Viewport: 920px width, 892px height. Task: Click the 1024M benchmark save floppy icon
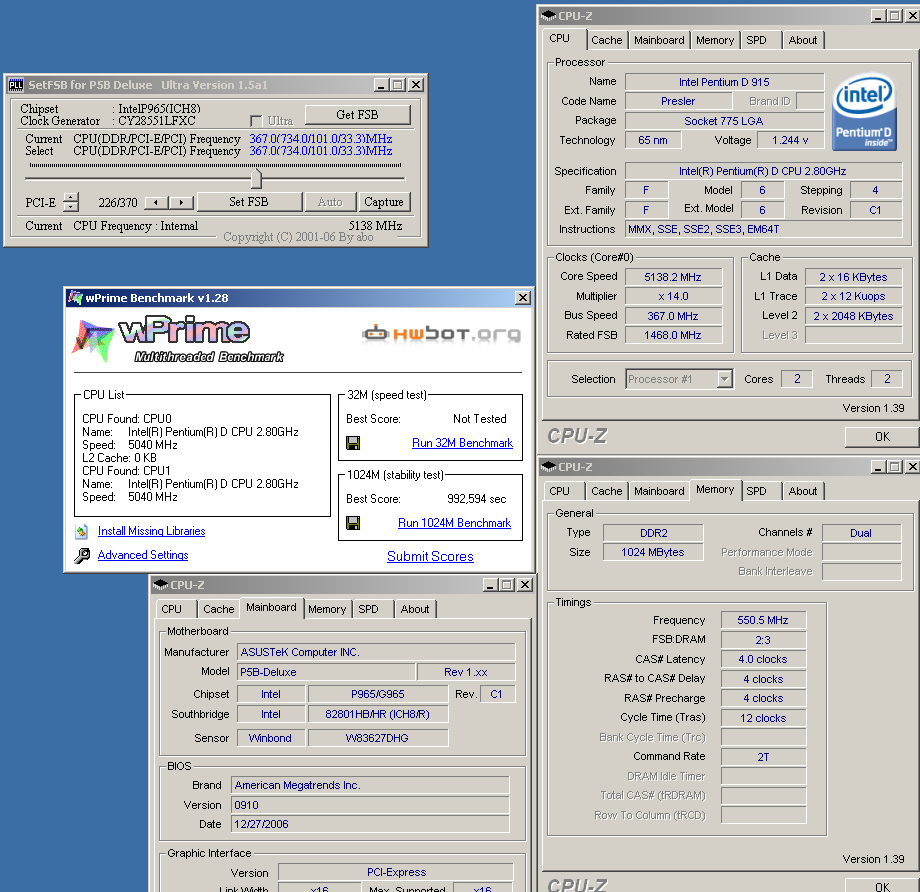[x=353, y=522]
